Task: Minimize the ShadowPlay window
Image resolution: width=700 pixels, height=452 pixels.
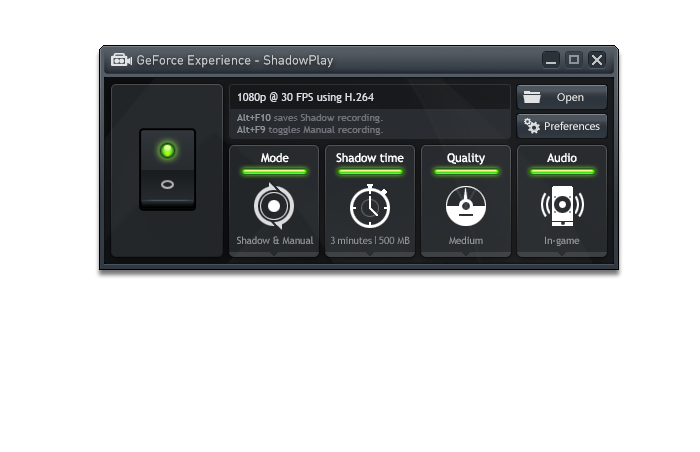Action: click(x=551, y=60)
